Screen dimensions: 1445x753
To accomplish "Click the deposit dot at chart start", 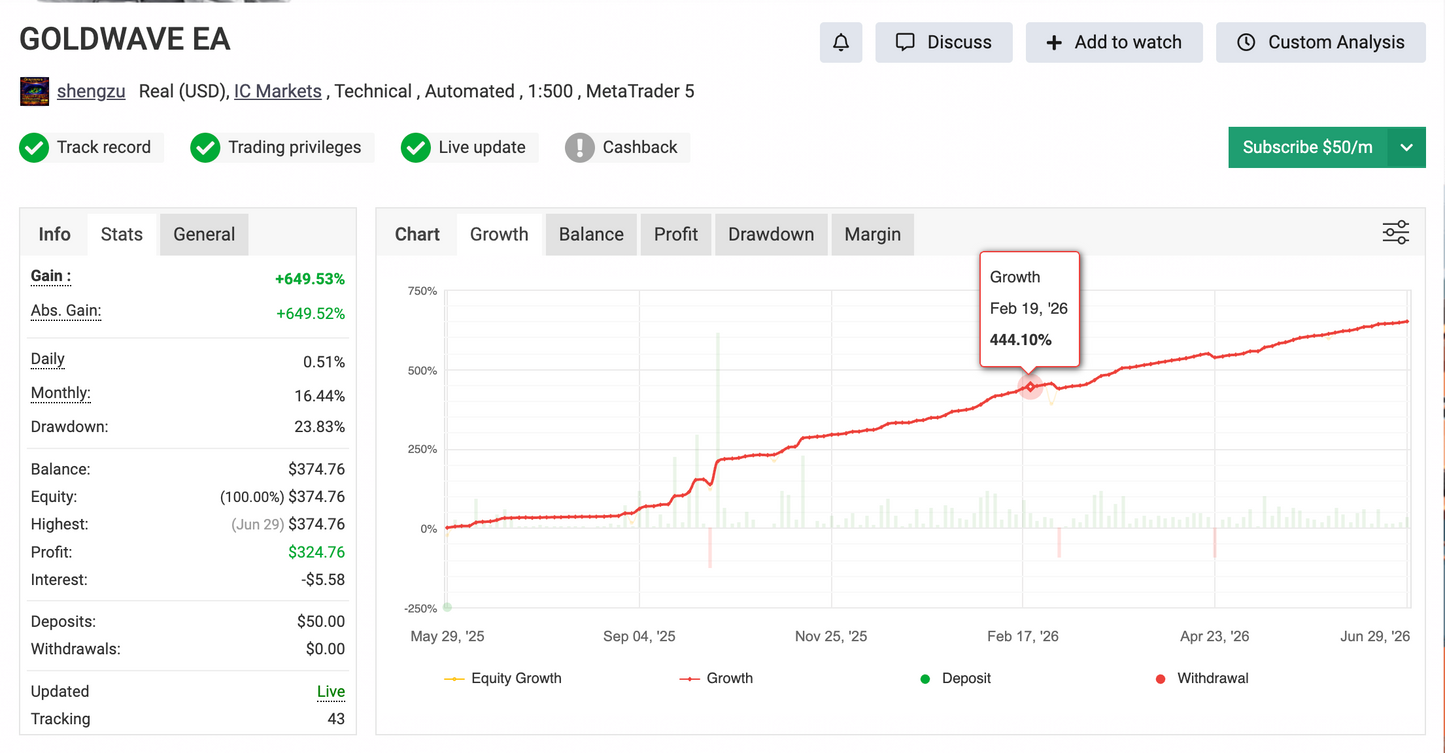I will point(447,607).
